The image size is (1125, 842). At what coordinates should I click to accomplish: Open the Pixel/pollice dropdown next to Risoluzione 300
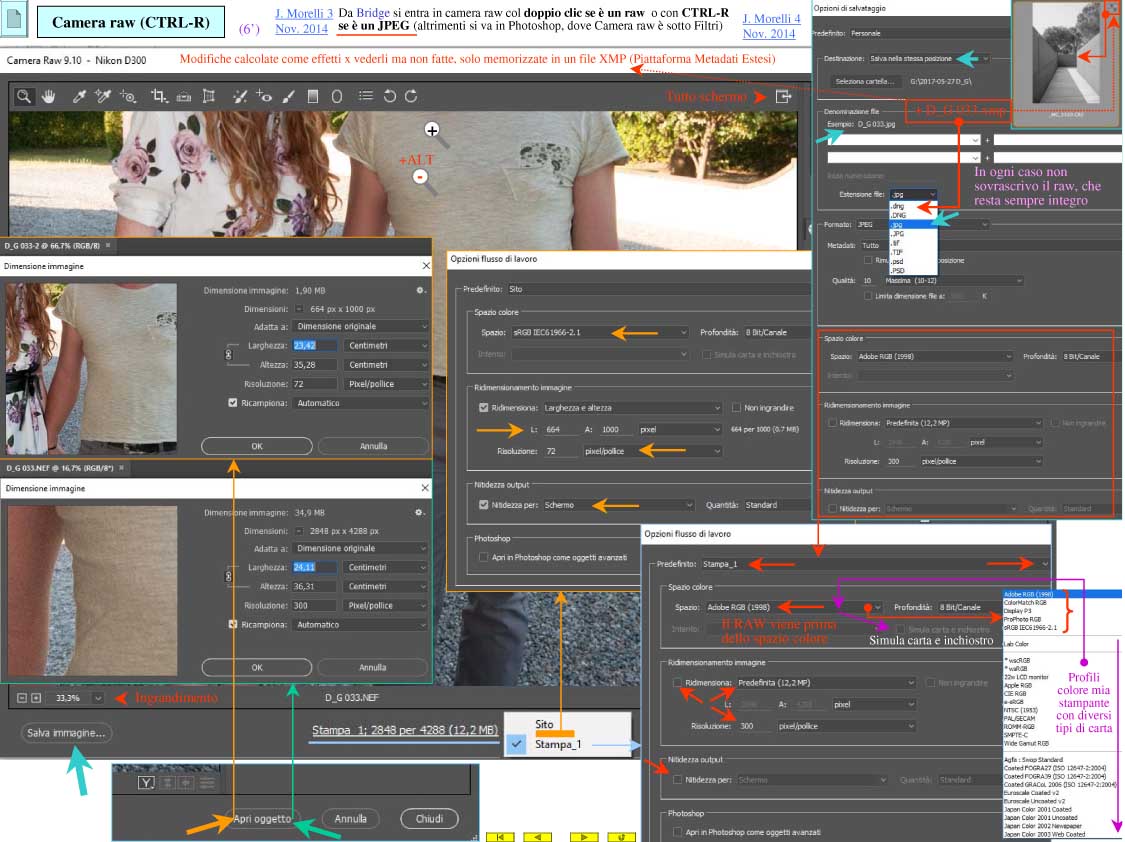pyautogui.click(x=387, y=605)
